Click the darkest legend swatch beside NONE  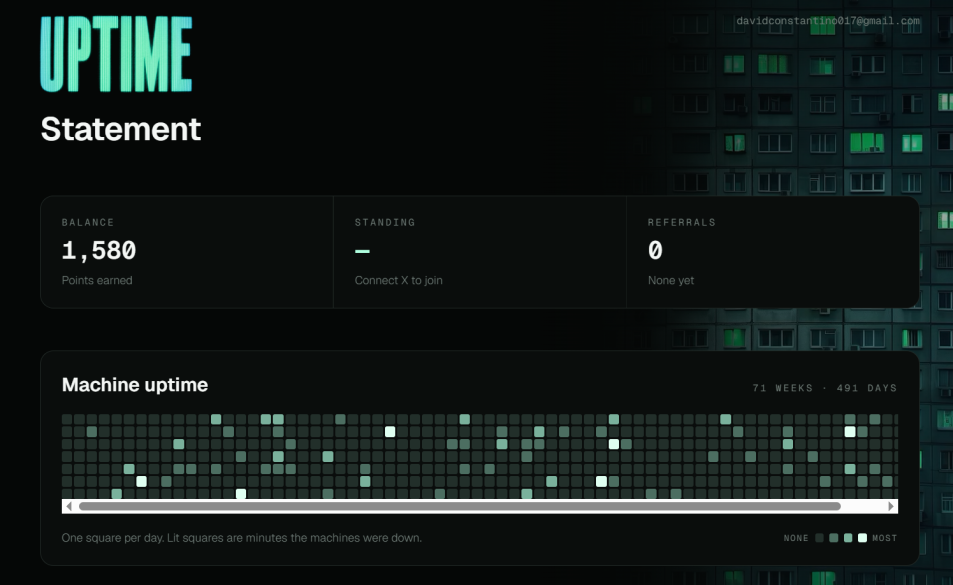(819, 538)
